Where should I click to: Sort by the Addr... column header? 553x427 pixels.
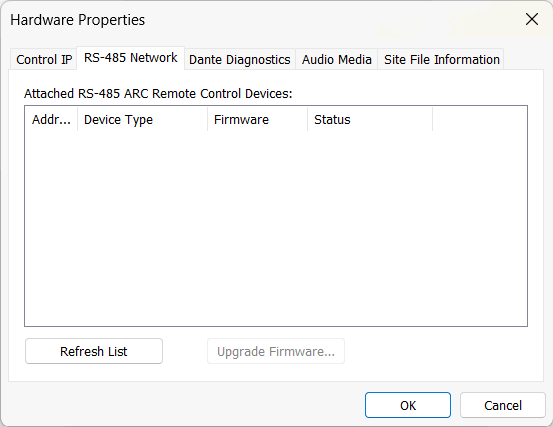(x=51, y=120)
